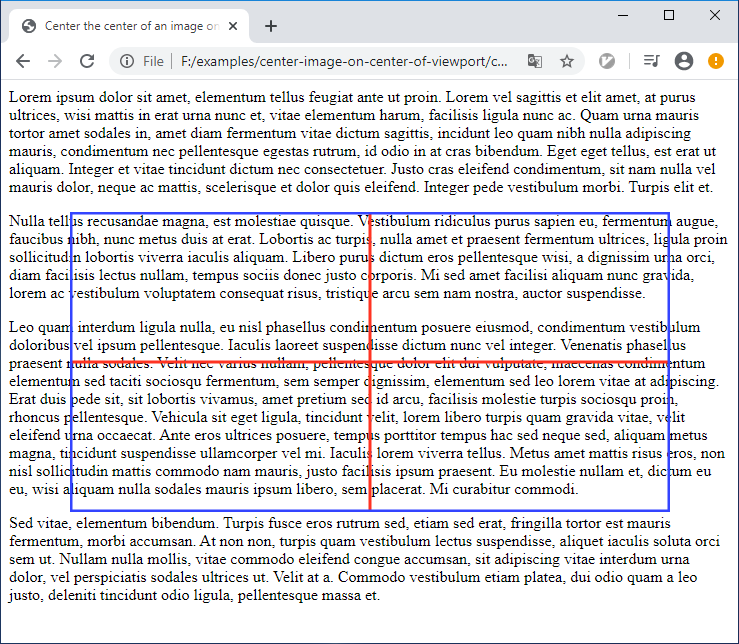Maximize the browser window

tap(669, 15)
